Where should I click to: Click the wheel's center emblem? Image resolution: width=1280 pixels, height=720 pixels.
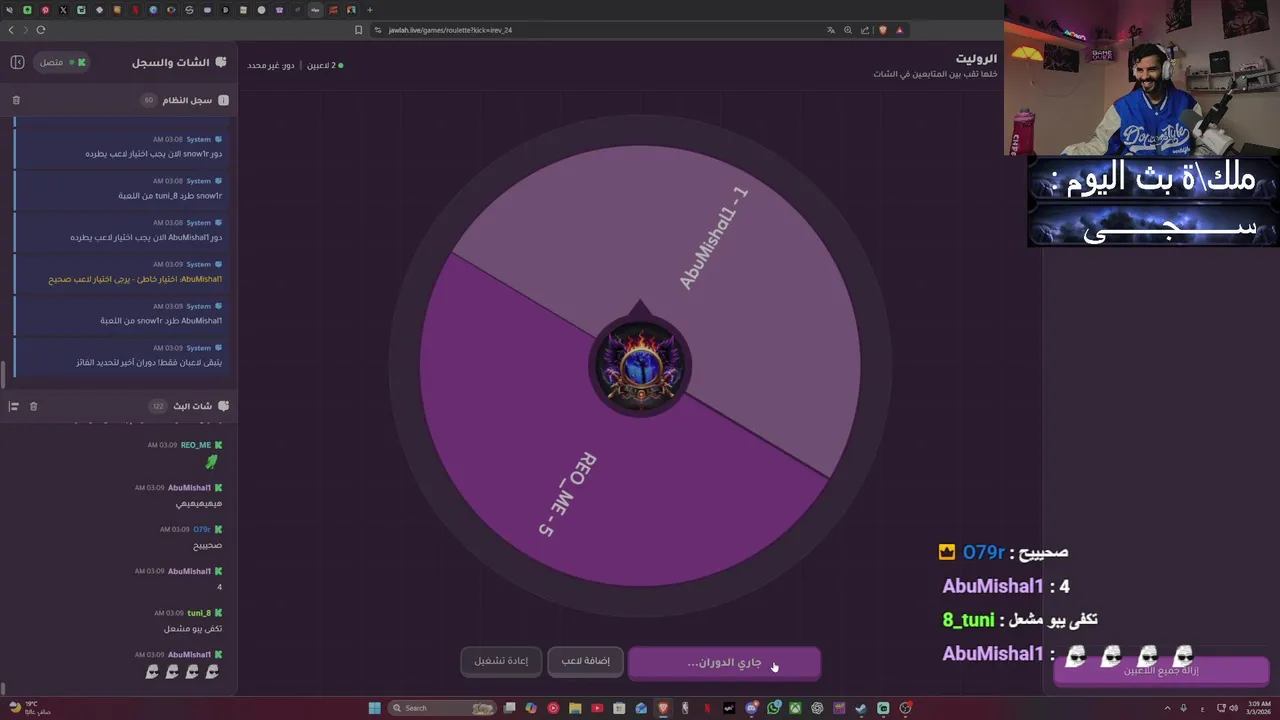pyautogui.click(x=640, y=366)
